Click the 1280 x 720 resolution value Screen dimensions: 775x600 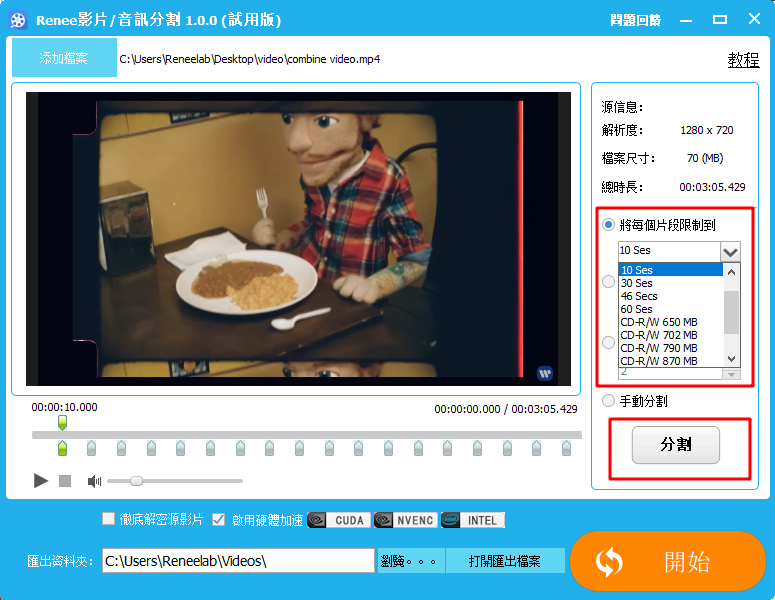(707, 130)
